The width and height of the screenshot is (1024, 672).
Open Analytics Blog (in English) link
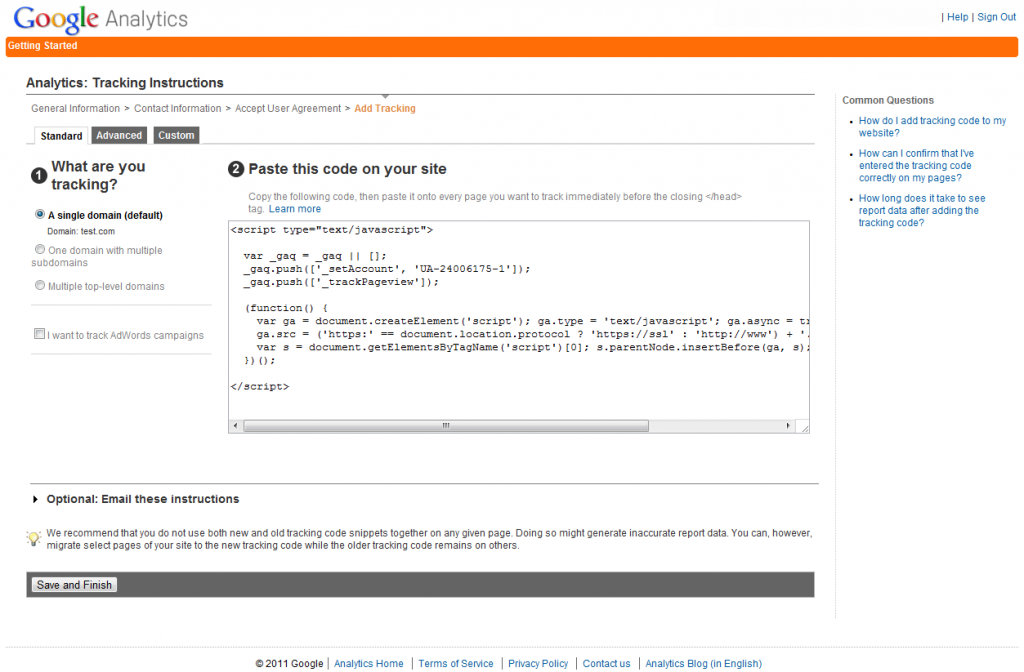[x=703, y=664]
